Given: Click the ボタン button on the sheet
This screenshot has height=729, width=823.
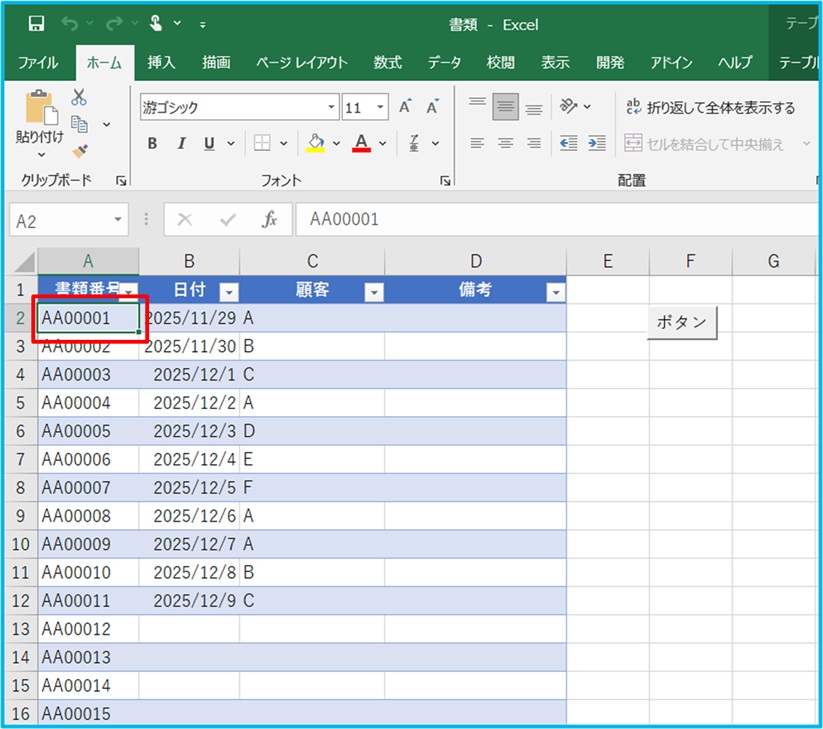Looking at the screenshot, I should 681,322.
